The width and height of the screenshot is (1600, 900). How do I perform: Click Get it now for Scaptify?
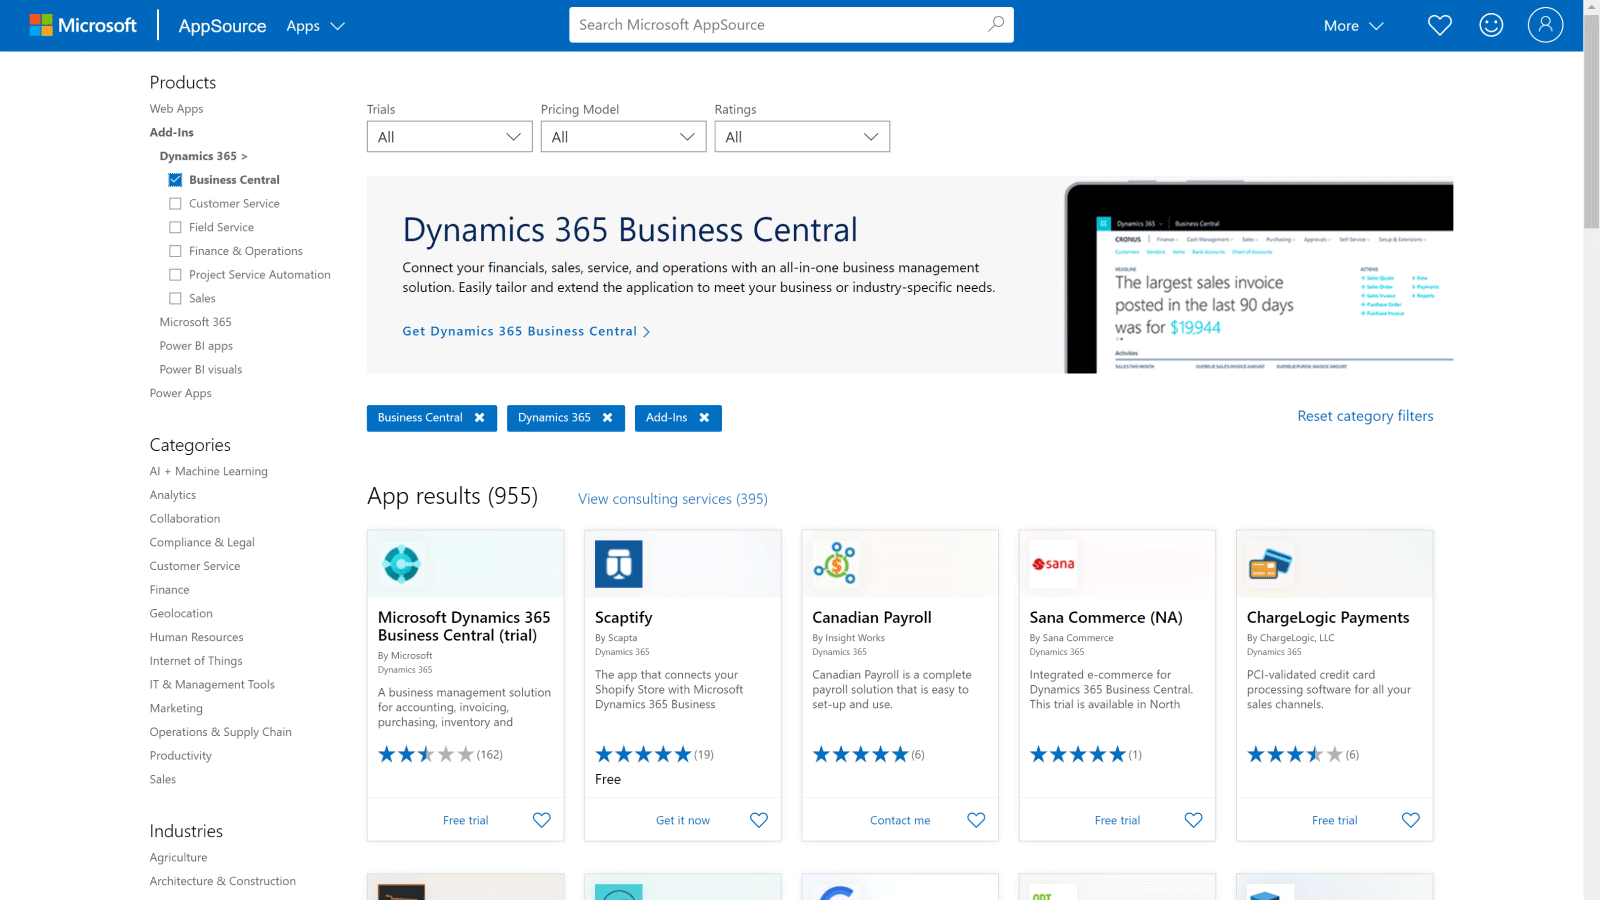(x=682, y=819)
